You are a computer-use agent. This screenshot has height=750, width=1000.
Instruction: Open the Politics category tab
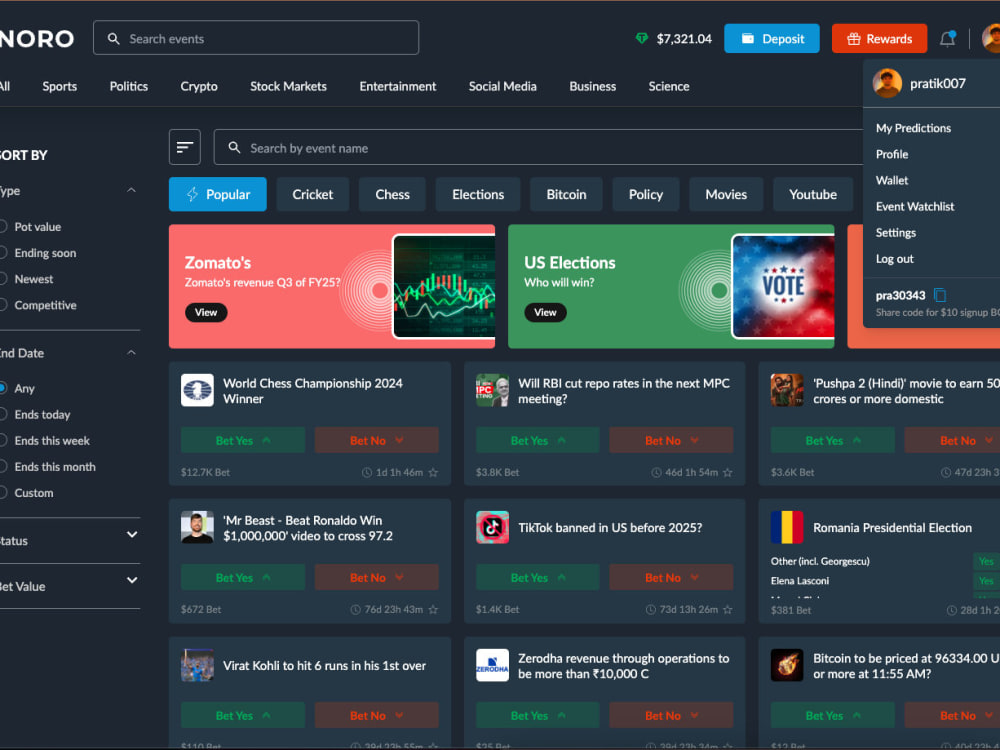click(x=128, y=86)
